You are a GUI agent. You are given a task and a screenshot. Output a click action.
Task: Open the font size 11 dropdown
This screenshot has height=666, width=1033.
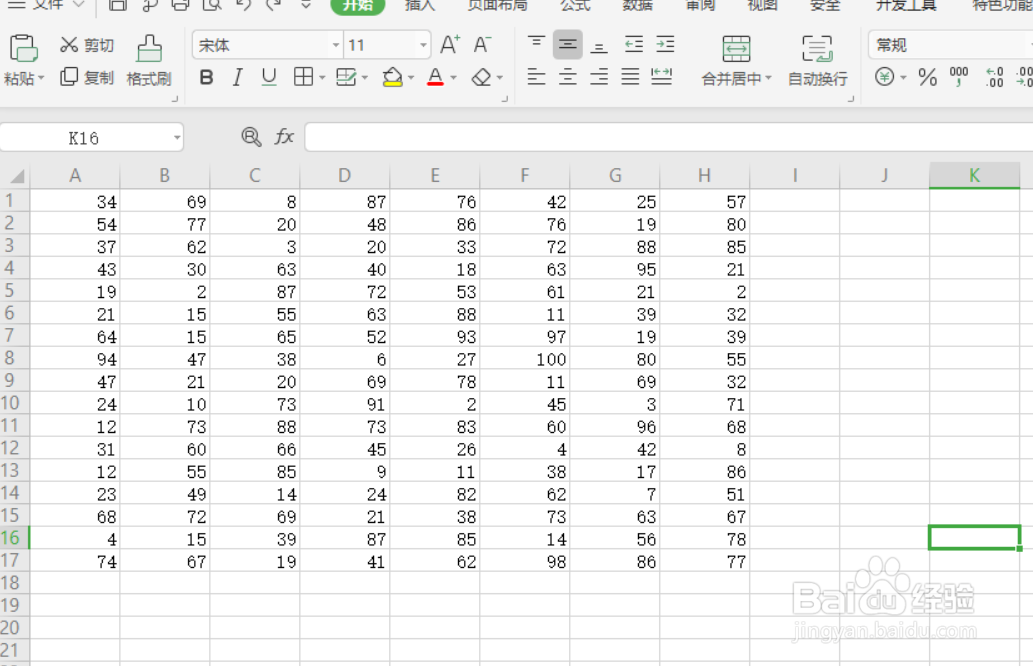click(423, 45)
